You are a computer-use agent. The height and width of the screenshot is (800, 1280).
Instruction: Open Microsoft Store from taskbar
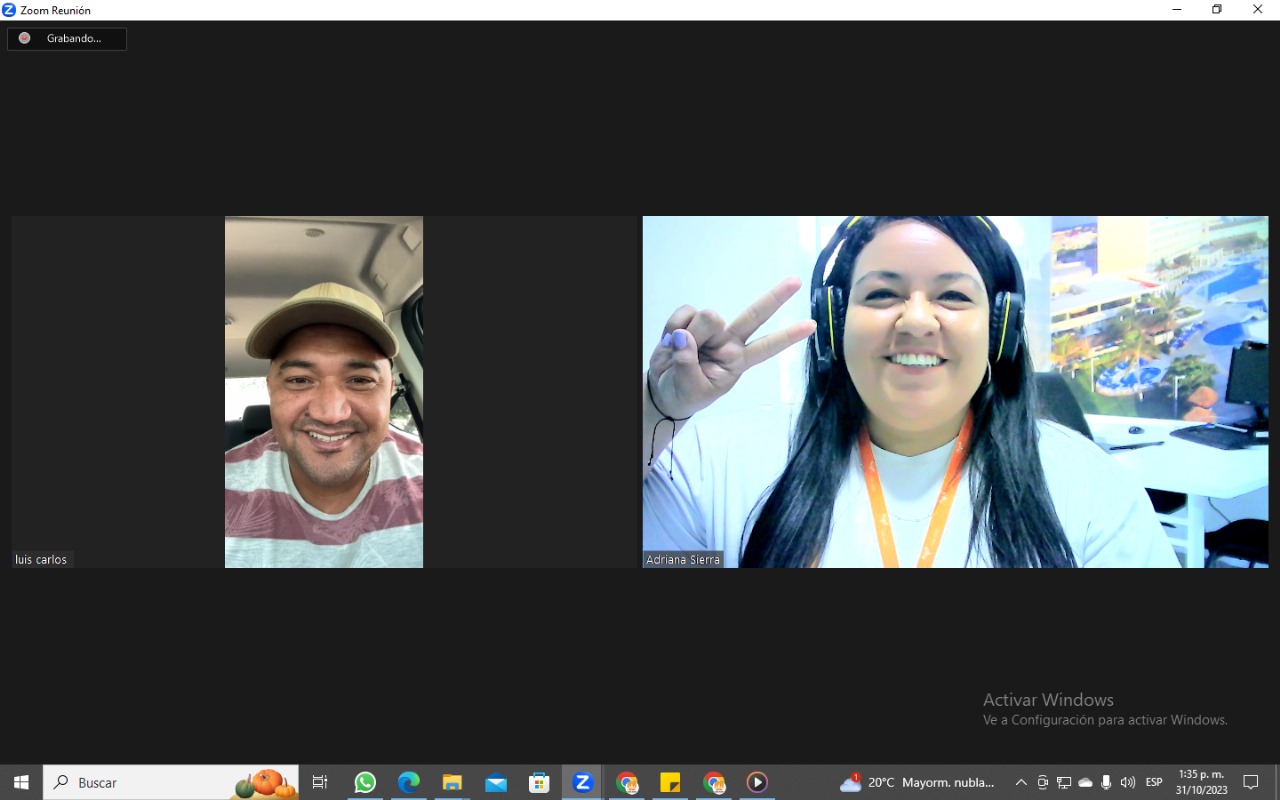click(539, 782)
